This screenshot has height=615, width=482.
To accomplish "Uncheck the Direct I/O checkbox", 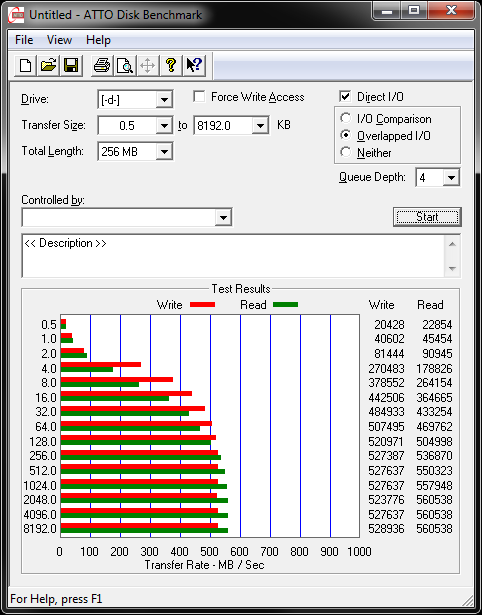I will coord(345,96).
